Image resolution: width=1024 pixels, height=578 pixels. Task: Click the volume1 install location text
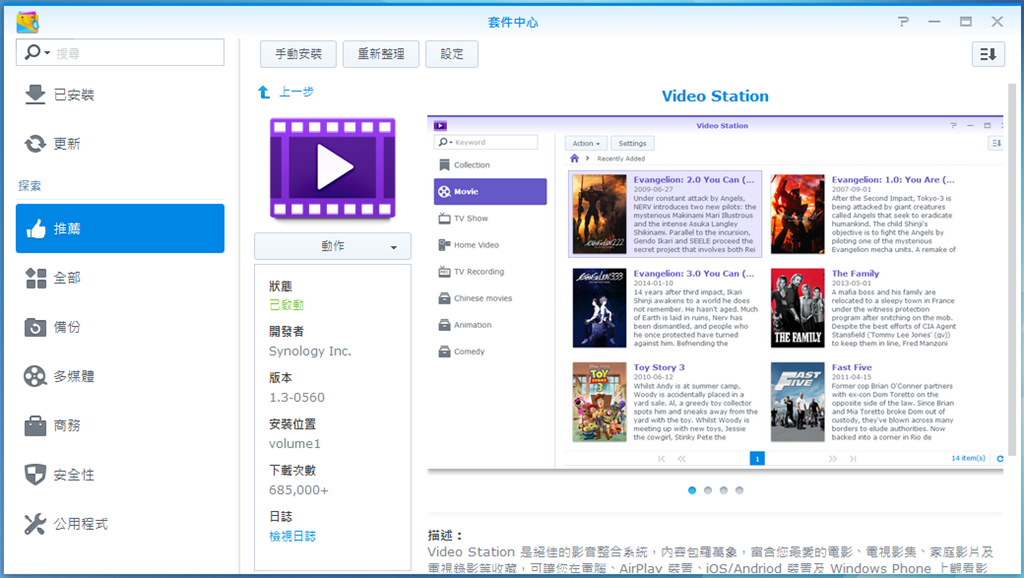tap(295, 444)
